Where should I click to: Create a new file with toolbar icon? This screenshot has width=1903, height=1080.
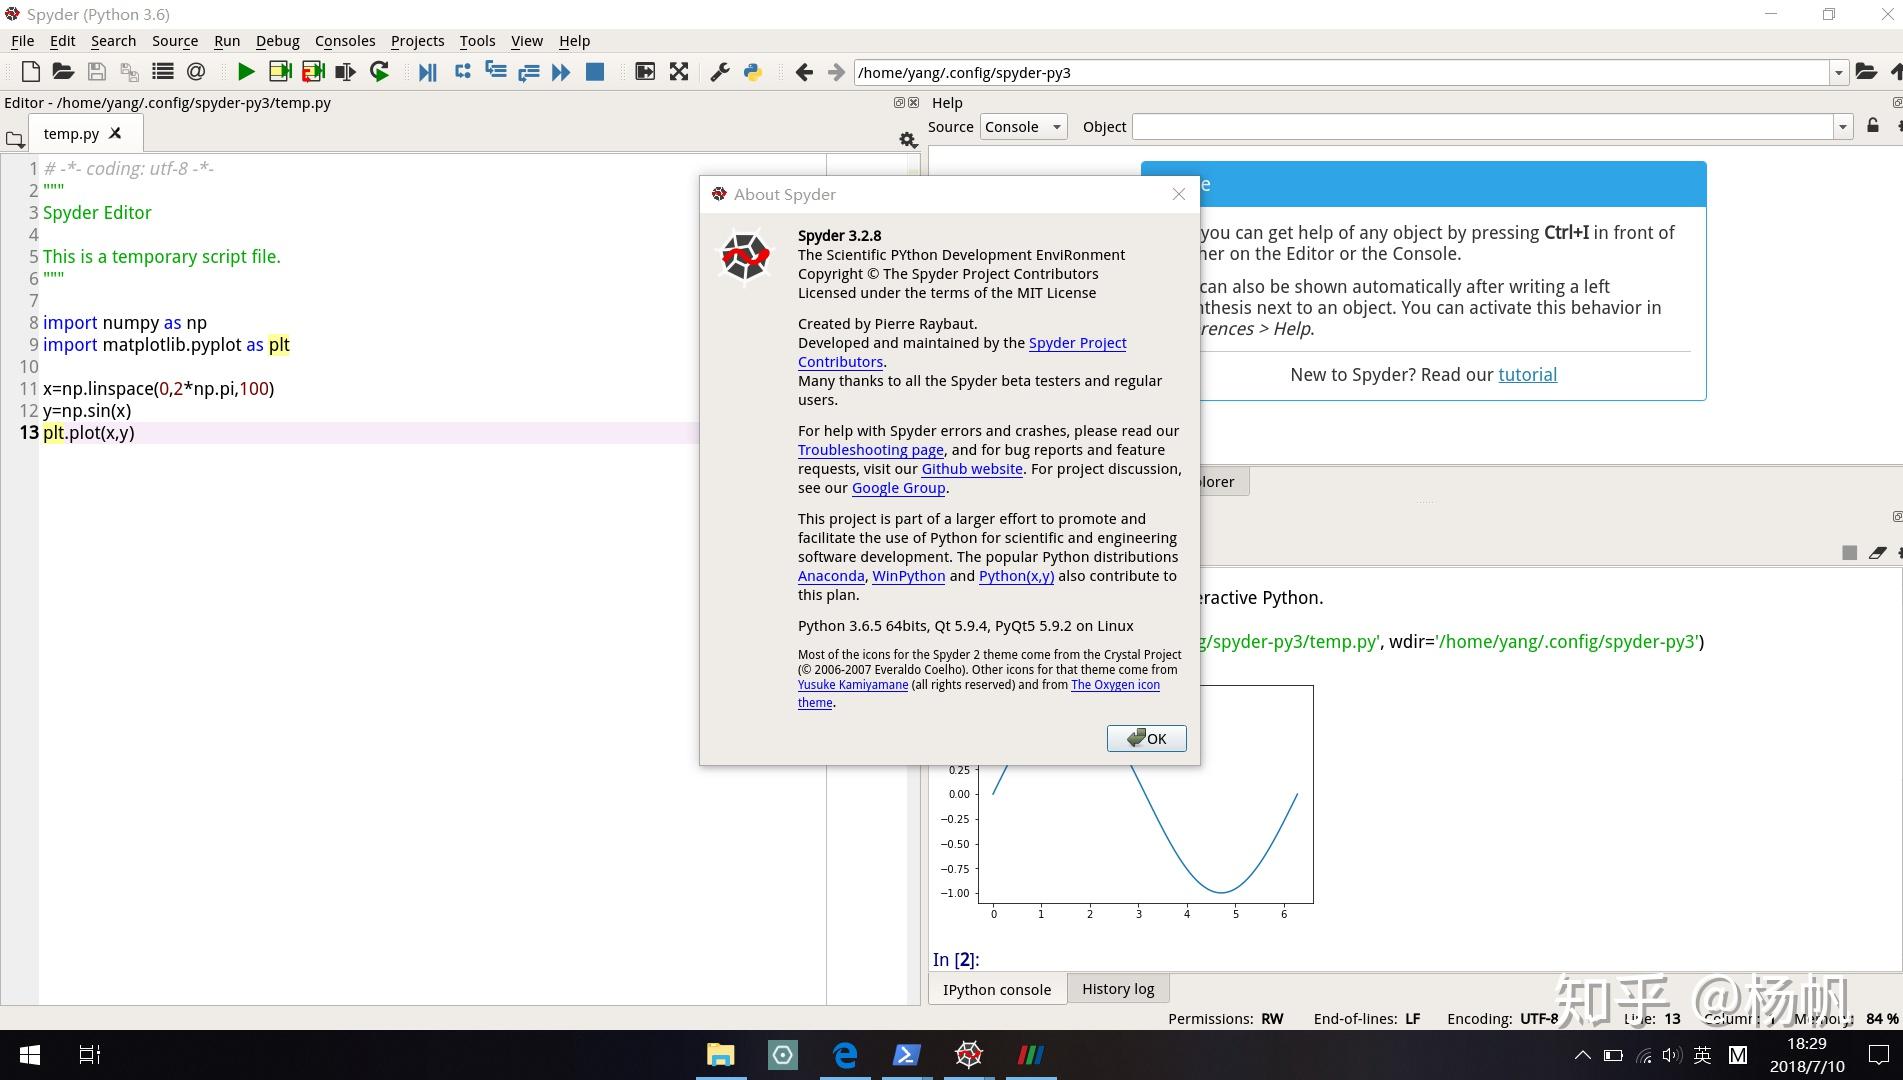coord(30,72)
